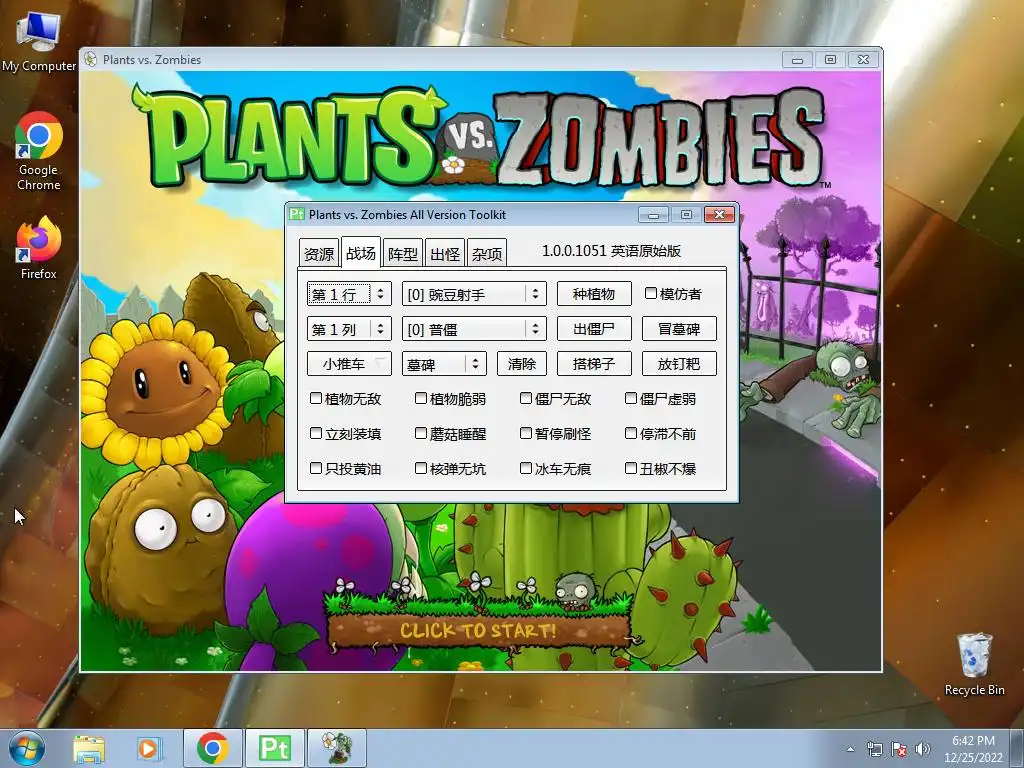Viewport: 1024px width, 768px height.
Task: Minimize the Toolkit window
Action: (653, 215)
